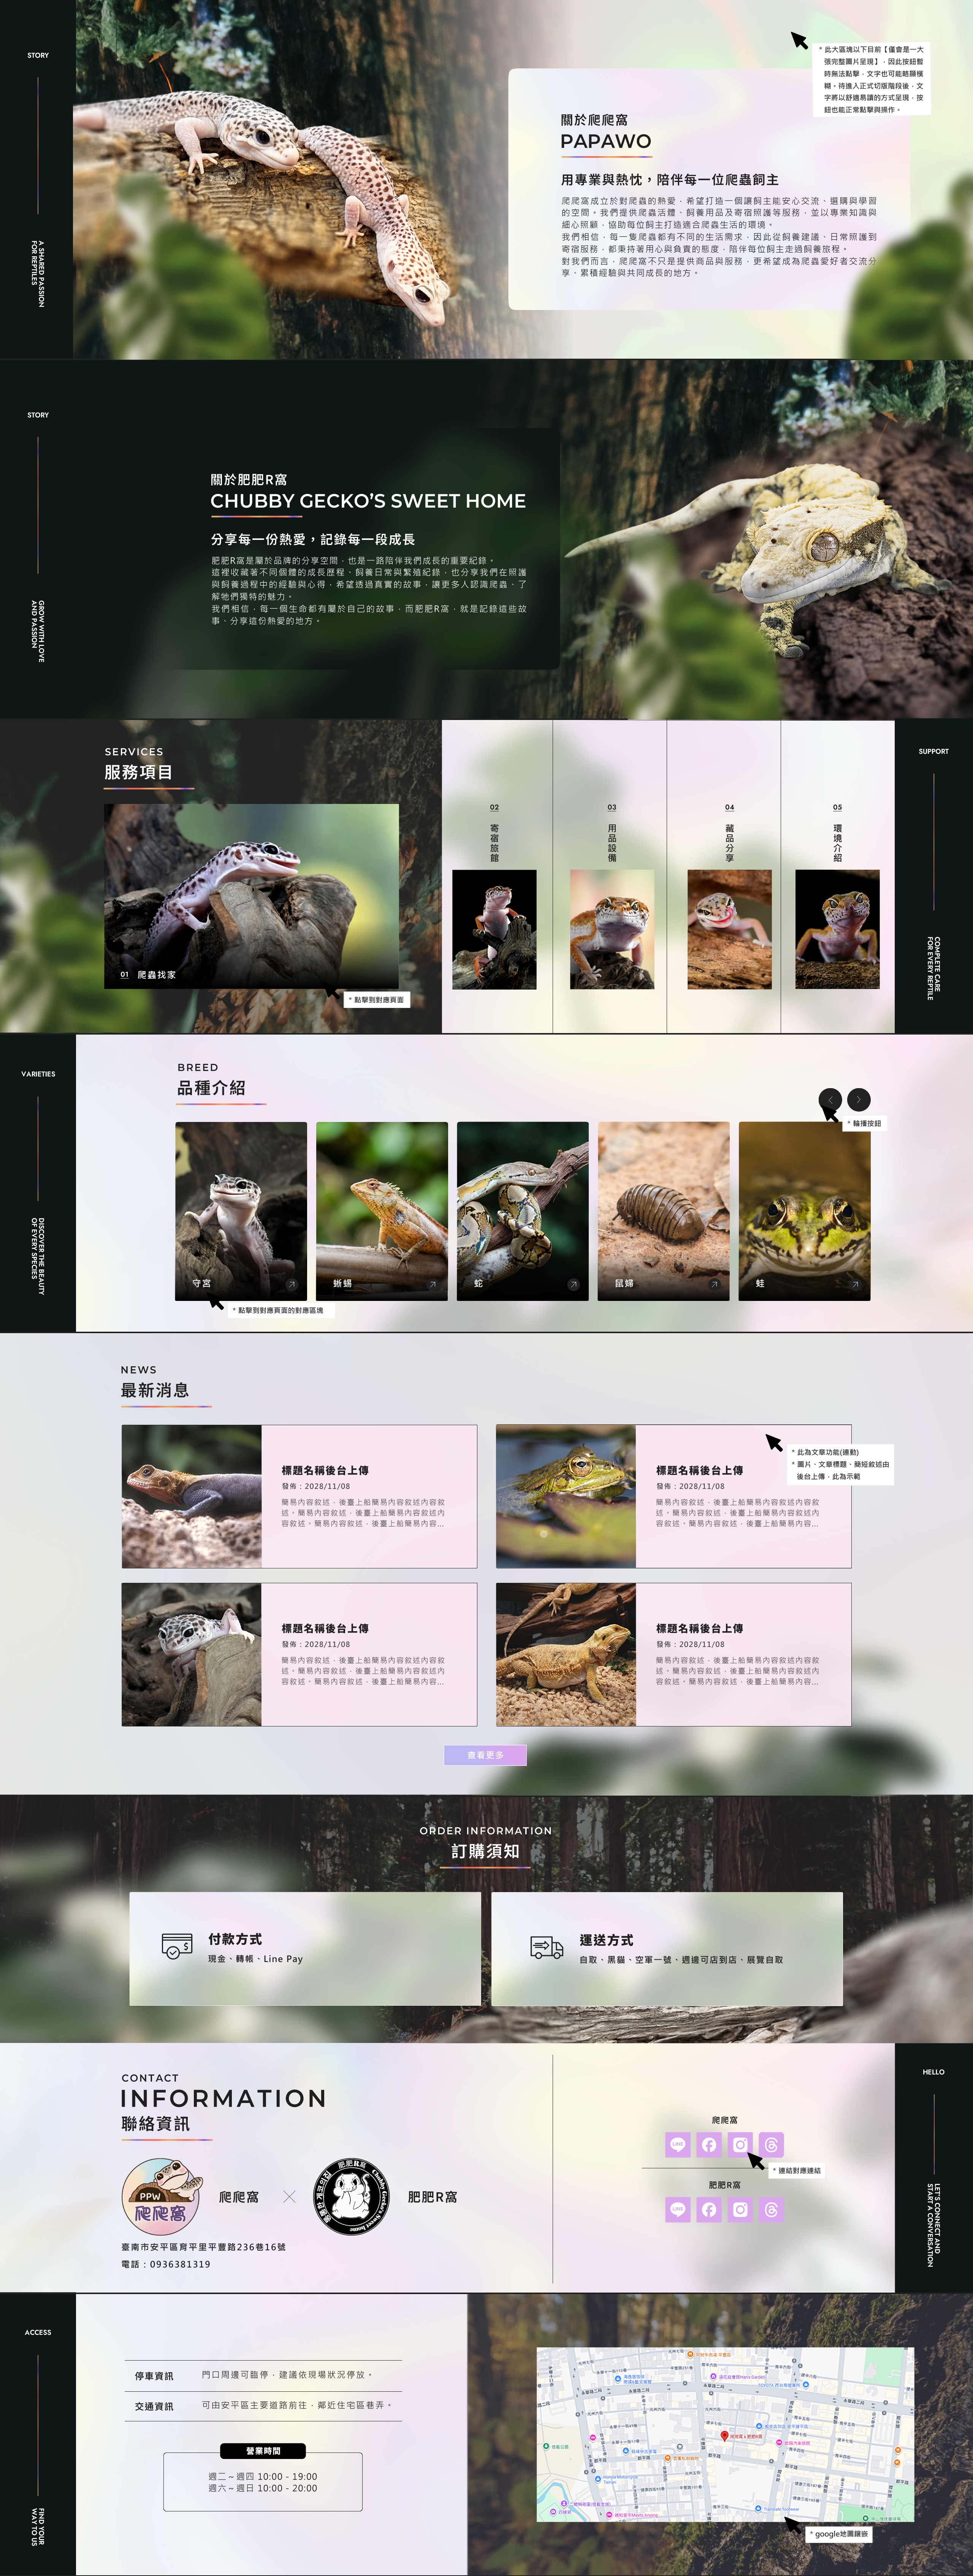The width and height of the screenshot is (973, 2576).
Task: Click the 週六～週日 10:00 - 20:00 hours line
Action: [x=263, y=2488]
